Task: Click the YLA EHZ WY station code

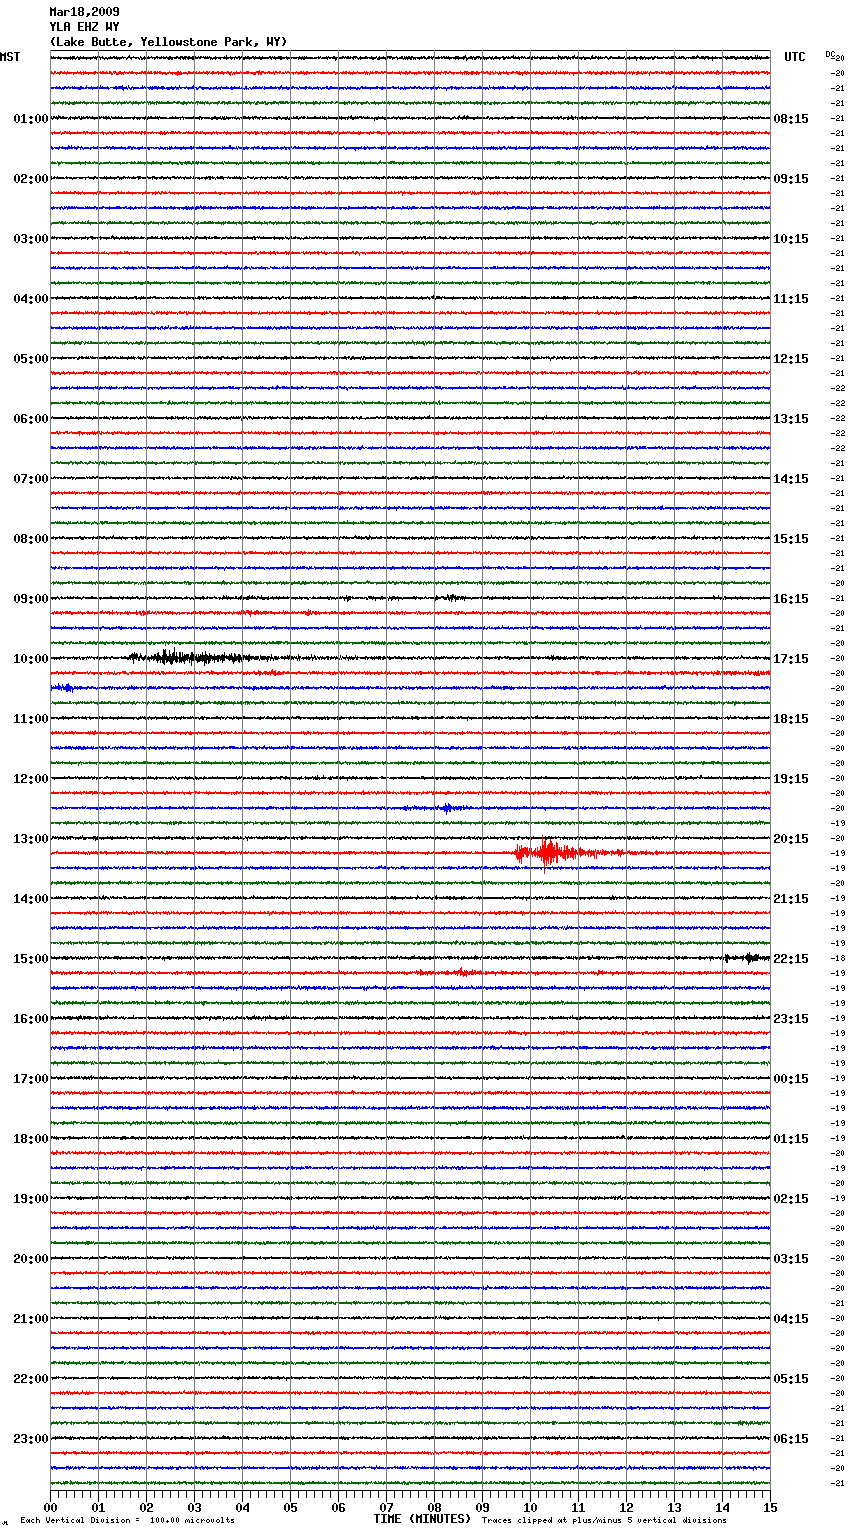Action: (x=84, y=27)
